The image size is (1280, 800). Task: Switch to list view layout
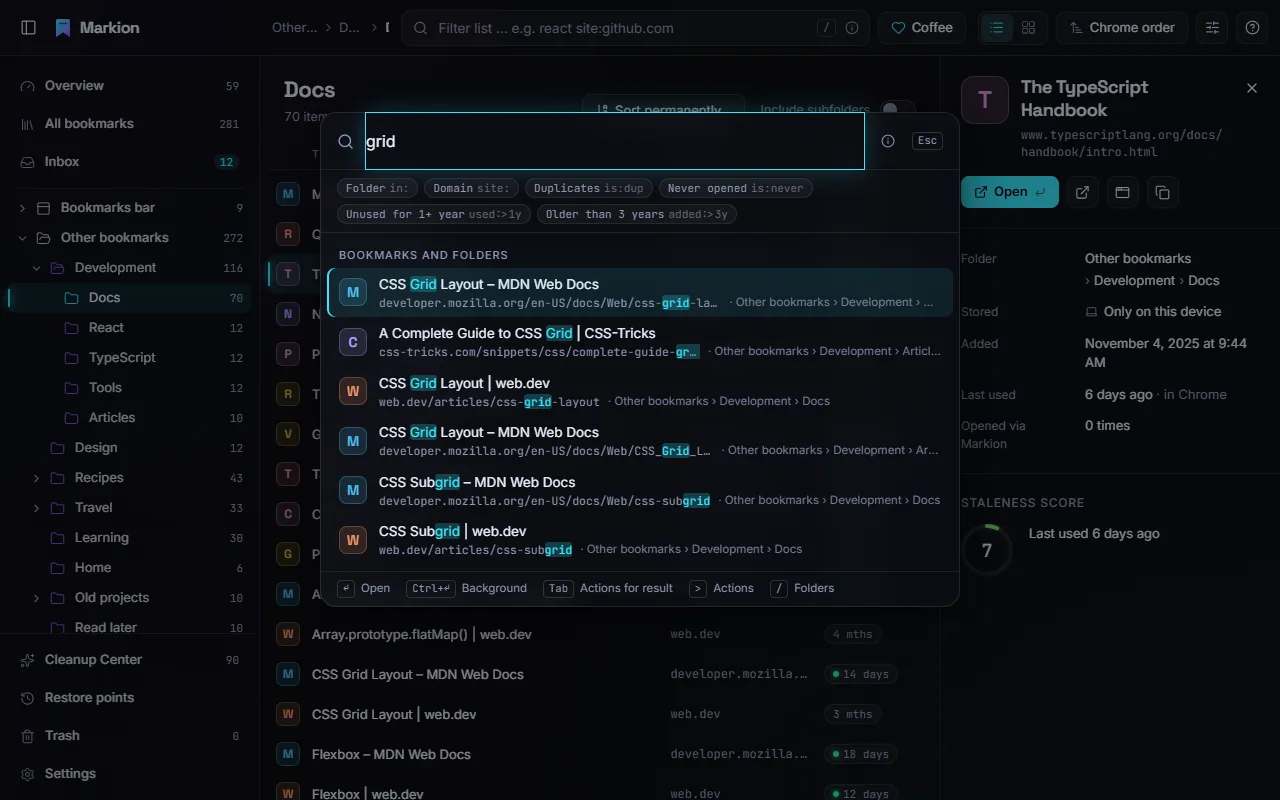tap(996, 28)
